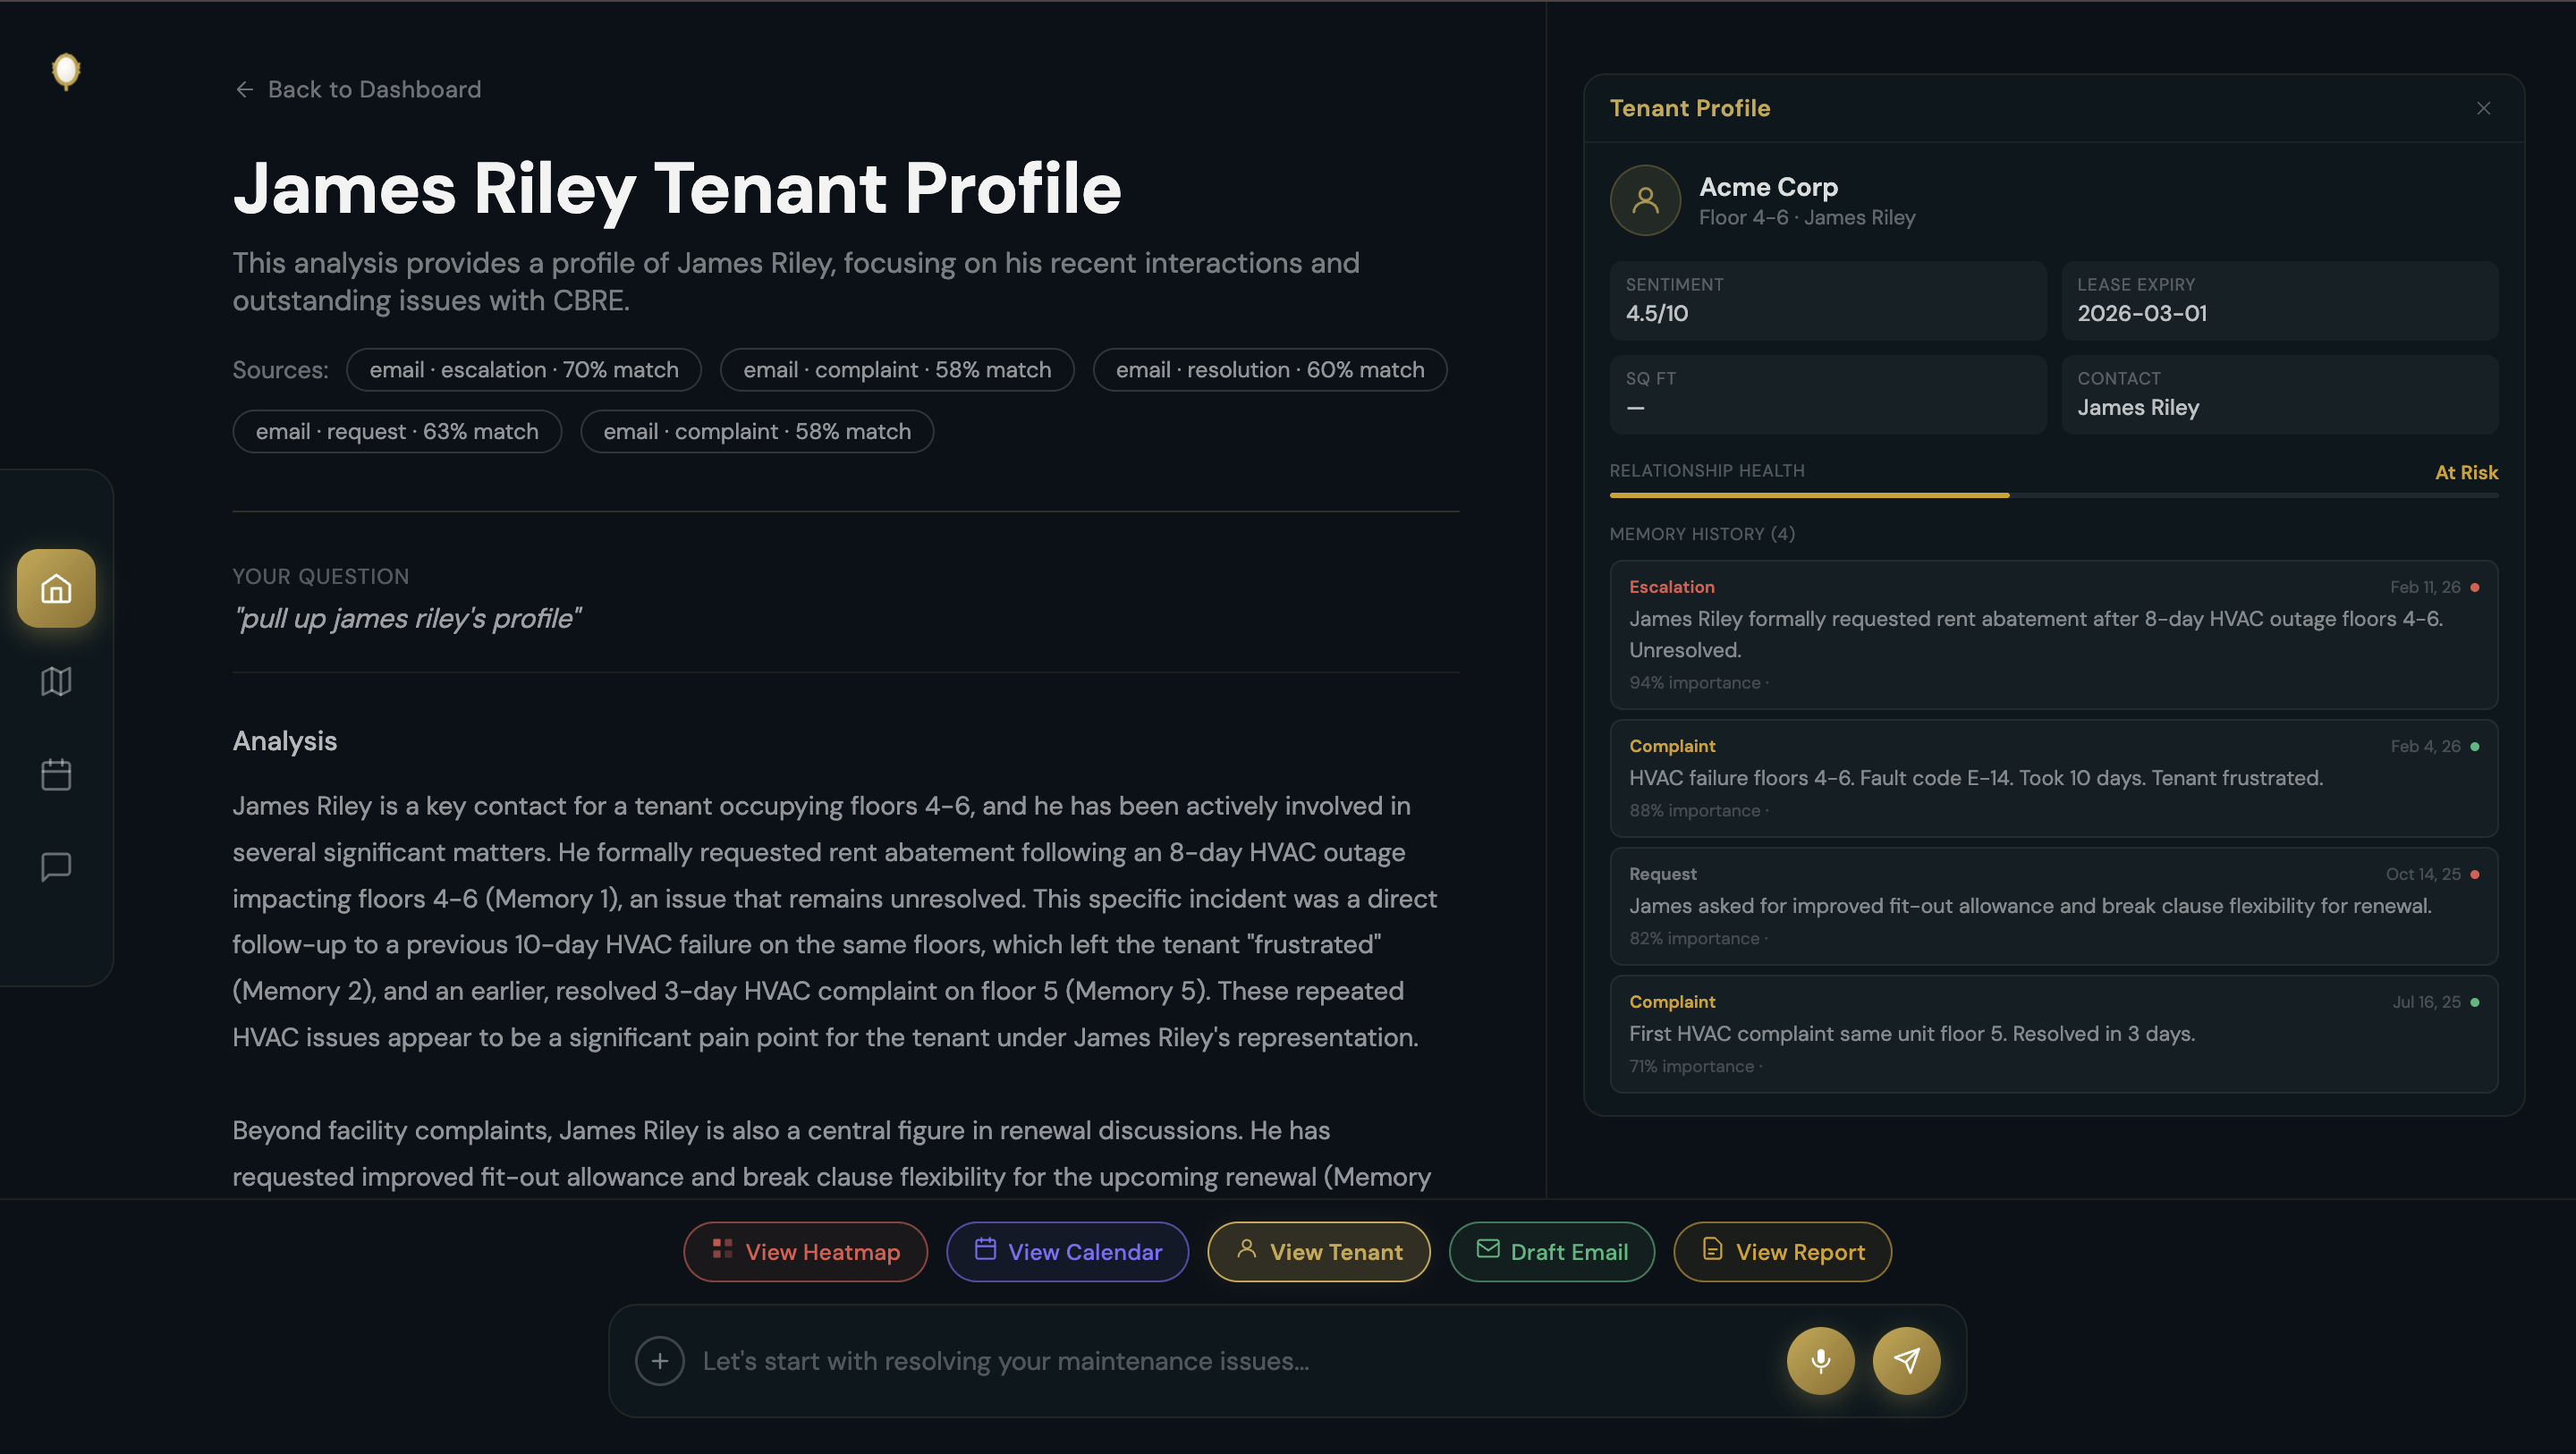Open the Escalation memory entry from Feb 11

(x=2053, y=635)
